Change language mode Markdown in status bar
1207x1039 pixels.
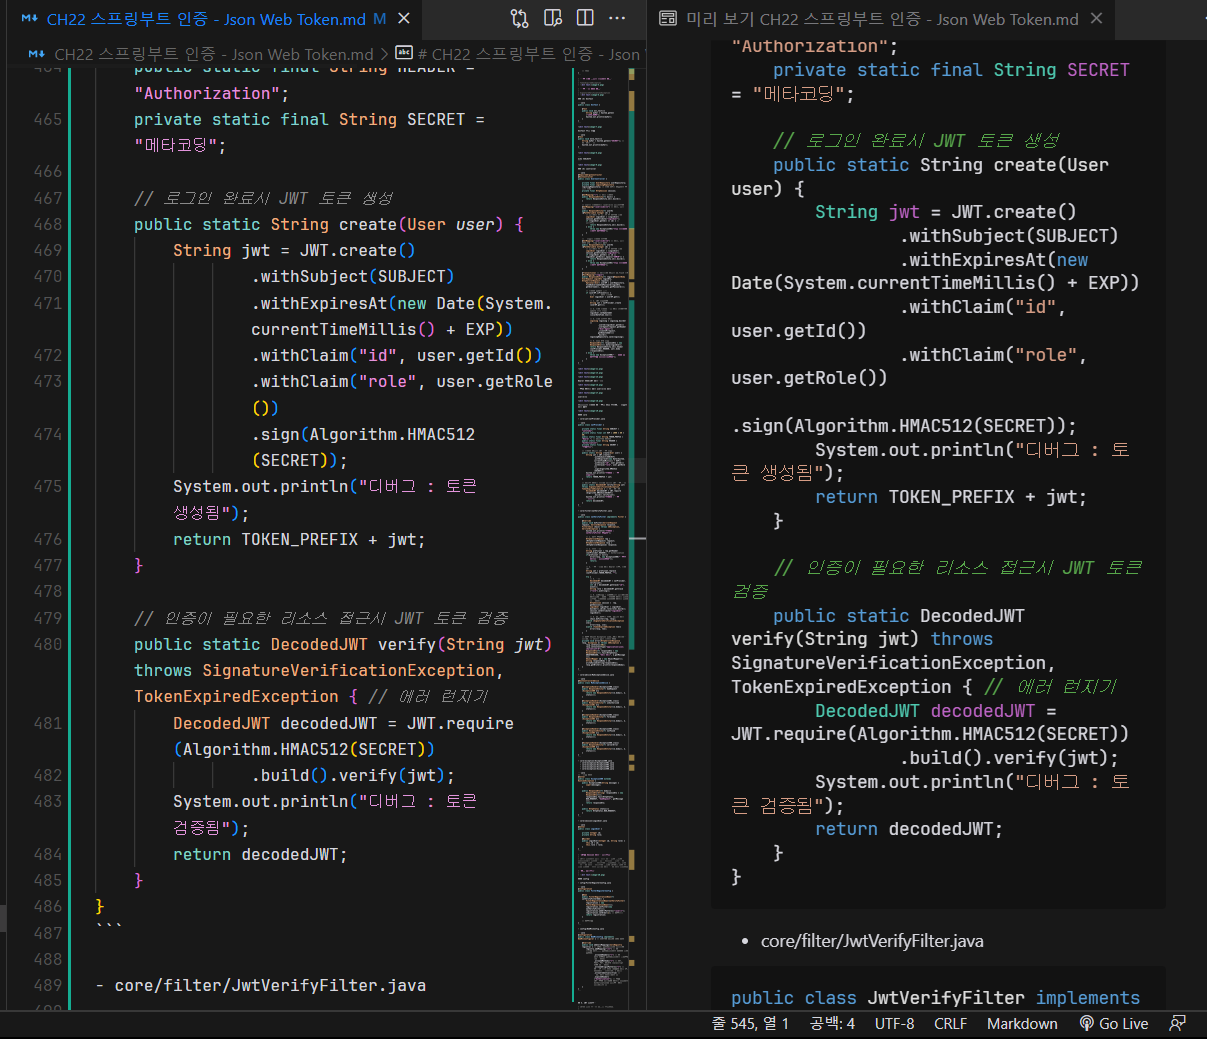pyautogui.click(x=1022, y=1023)
